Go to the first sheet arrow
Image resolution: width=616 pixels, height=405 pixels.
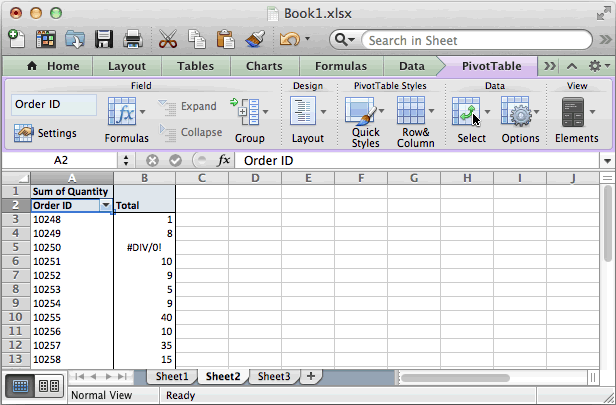pos(79,377)
